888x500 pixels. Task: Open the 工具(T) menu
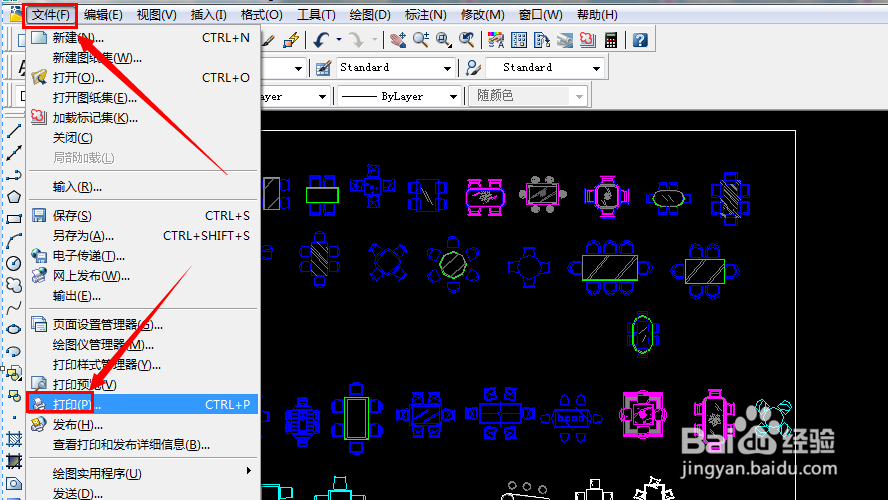point(316,15)
